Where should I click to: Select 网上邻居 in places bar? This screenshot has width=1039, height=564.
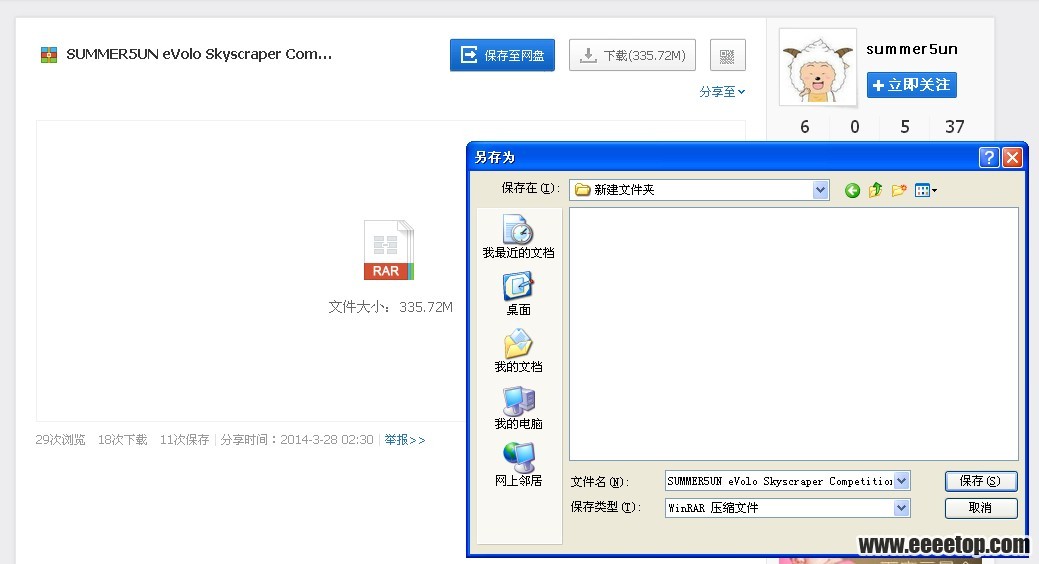pyautogui.click(x=518, y=465)
